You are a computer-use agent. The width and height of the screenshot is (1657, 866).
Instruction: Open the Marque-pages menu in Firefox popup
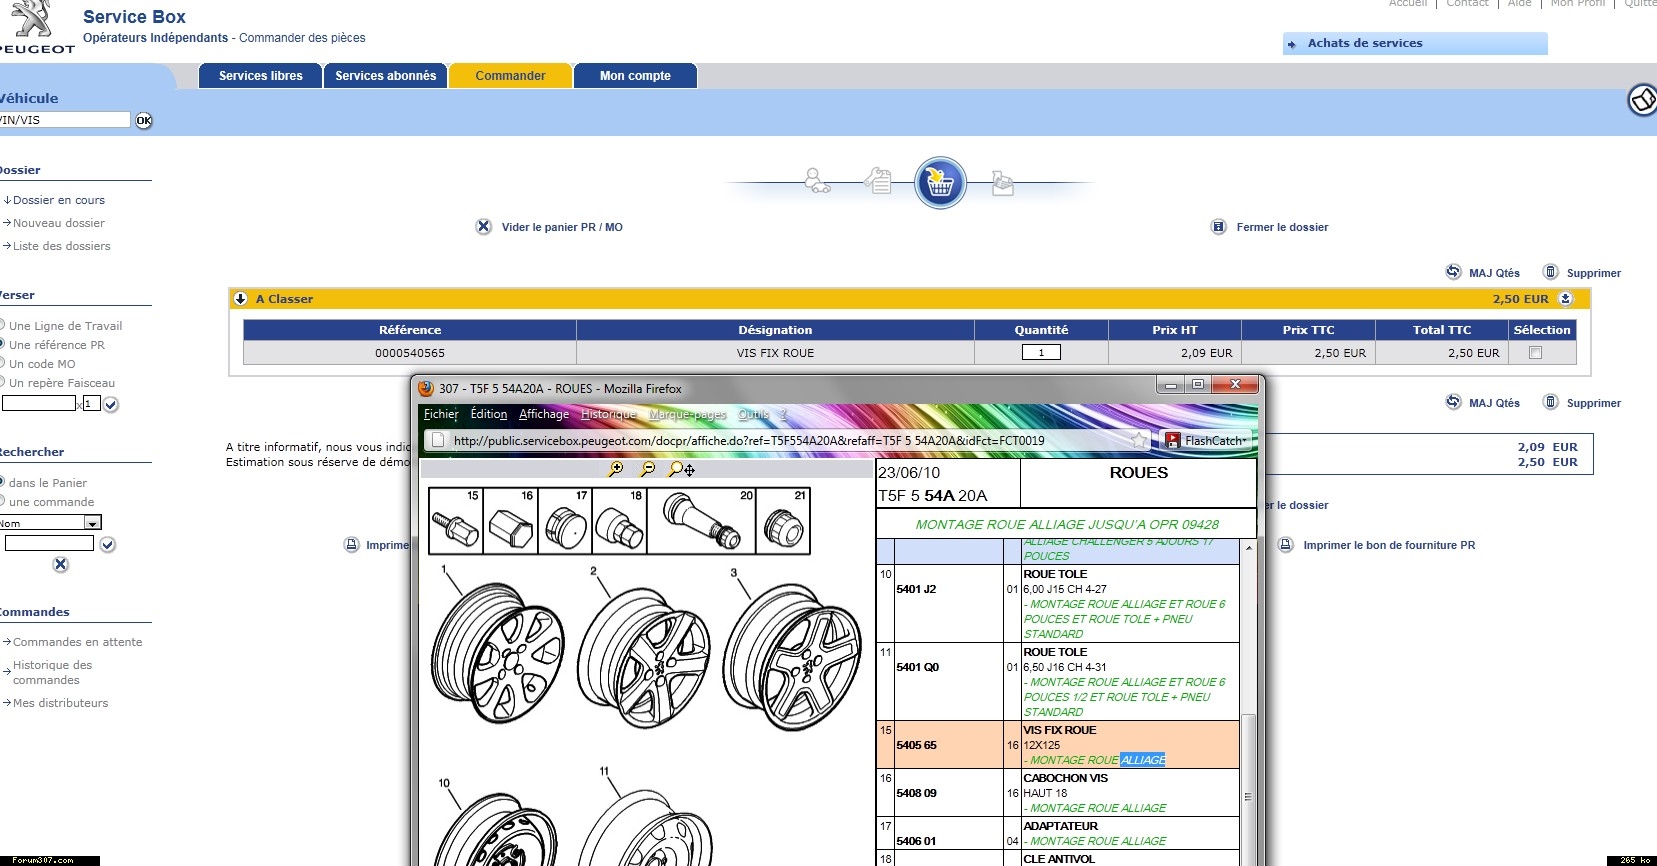687,414
